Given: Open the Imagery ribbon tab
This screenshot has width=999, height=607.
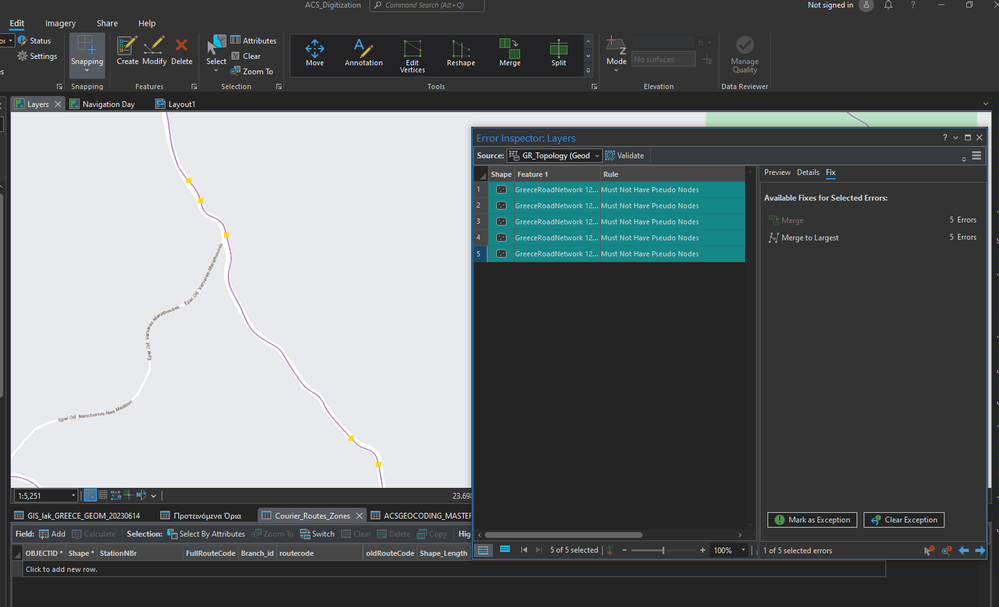Looking at the screenshot, I should (x=60, y=23).
